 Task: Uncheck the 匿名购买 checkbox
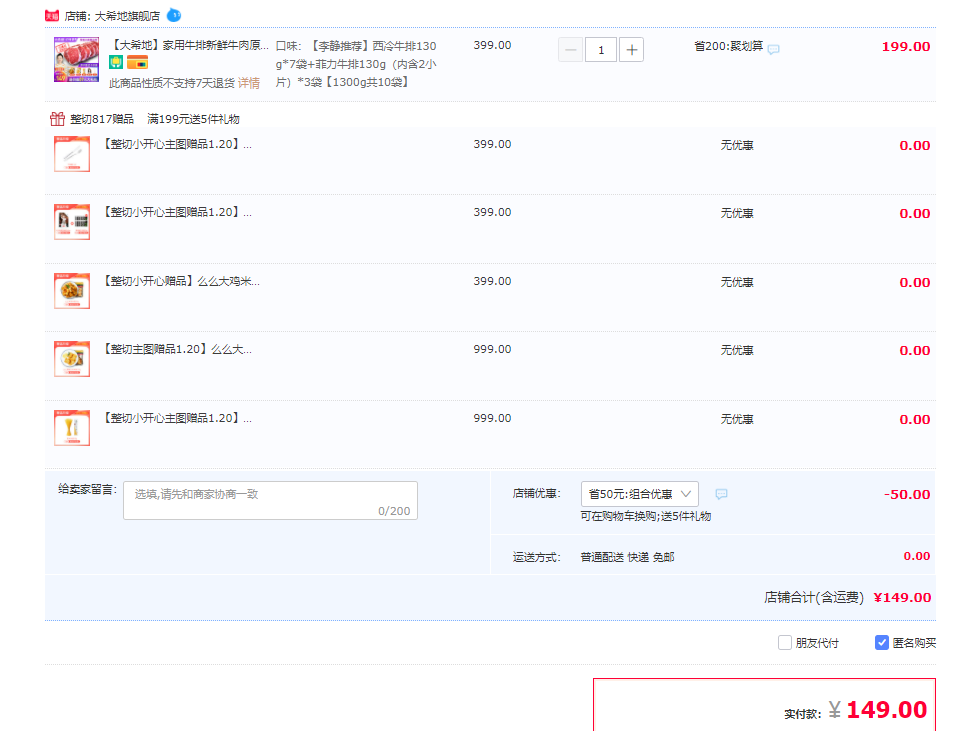click(x=882, y=642)
